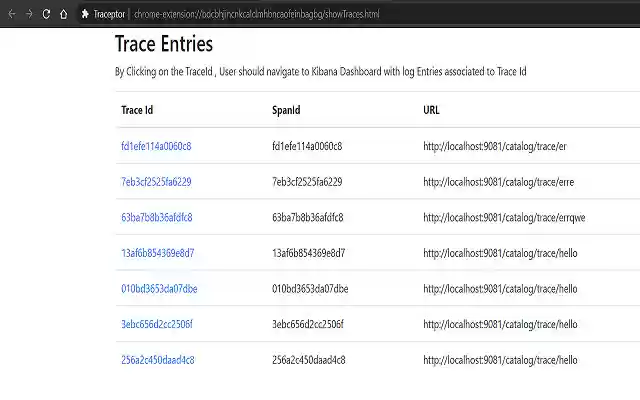
Task: Click span ID 7eb3cf2525fa6229 cell
Action: [307, 182]
